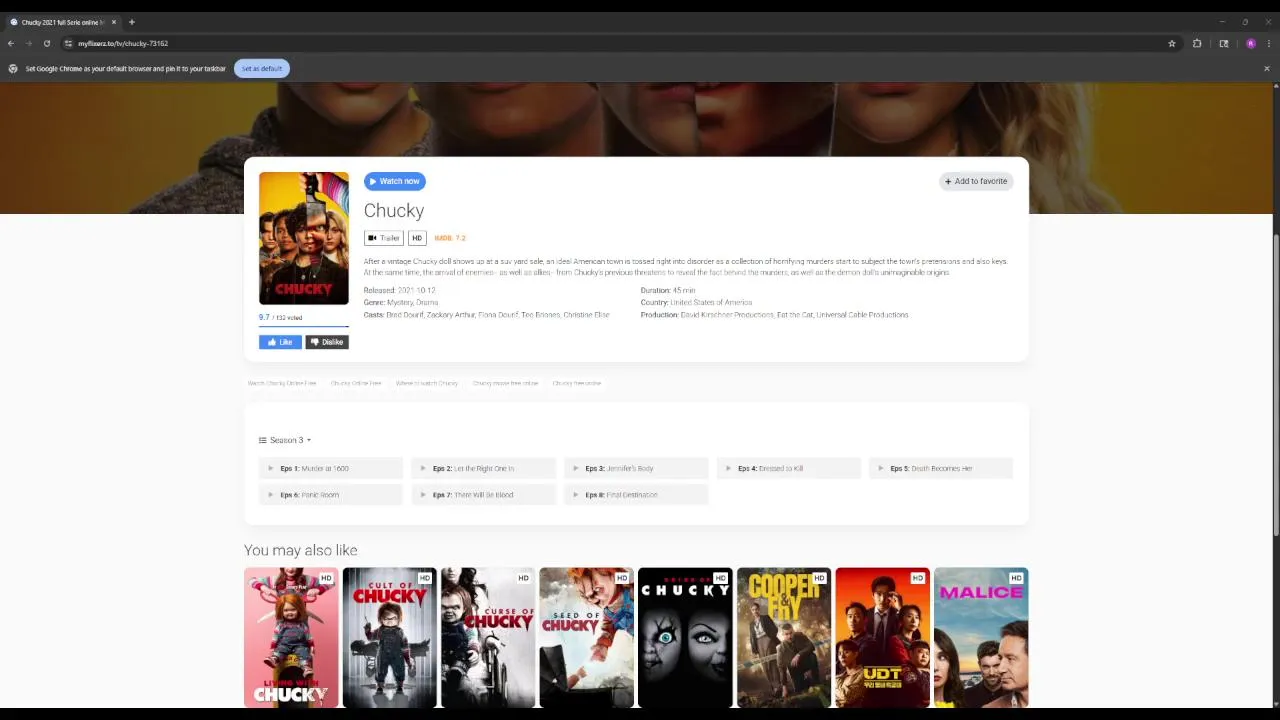Viewport: 1280px width, 720px height.
Task: Click the HD quality badge near Trailer
Action: pos(417,238)
